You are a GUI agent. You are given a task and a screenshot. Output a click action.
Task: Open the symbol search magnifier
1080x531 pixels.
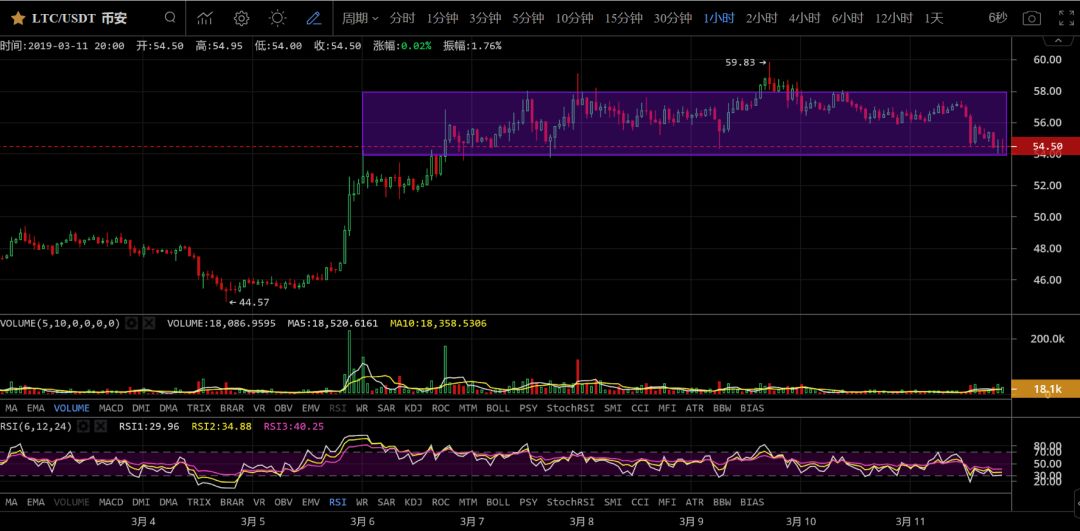[170, 18]
